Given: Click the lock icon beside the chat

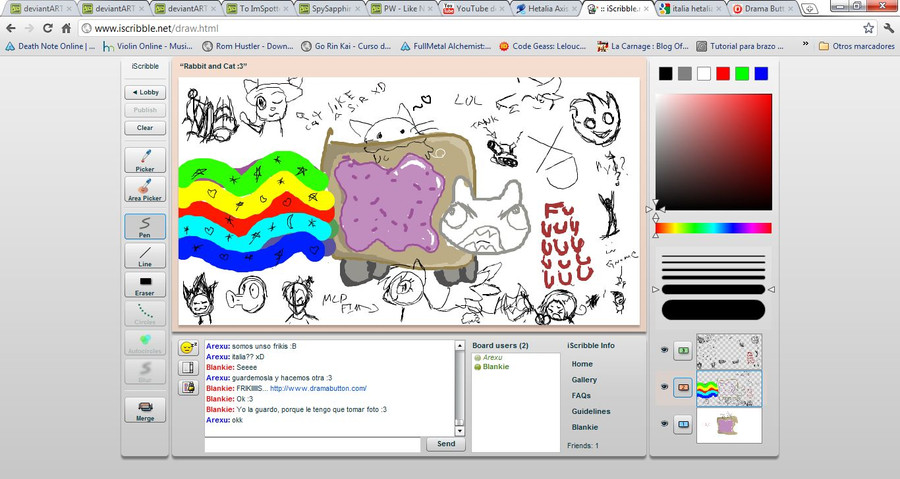Looking at the screenshot, I should click(x=188, y=388).
